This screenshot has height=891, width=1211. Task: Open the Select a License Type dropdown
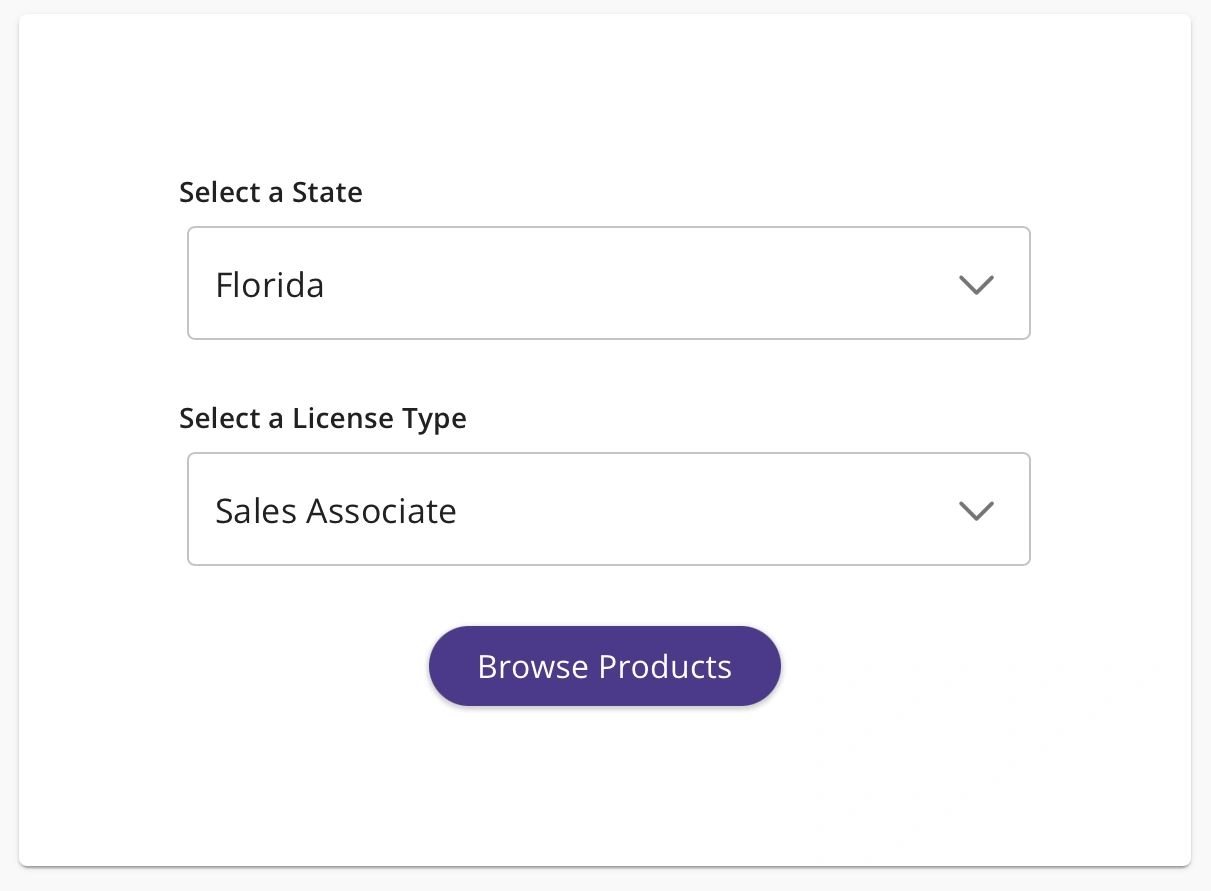click(x=609, y=509)
